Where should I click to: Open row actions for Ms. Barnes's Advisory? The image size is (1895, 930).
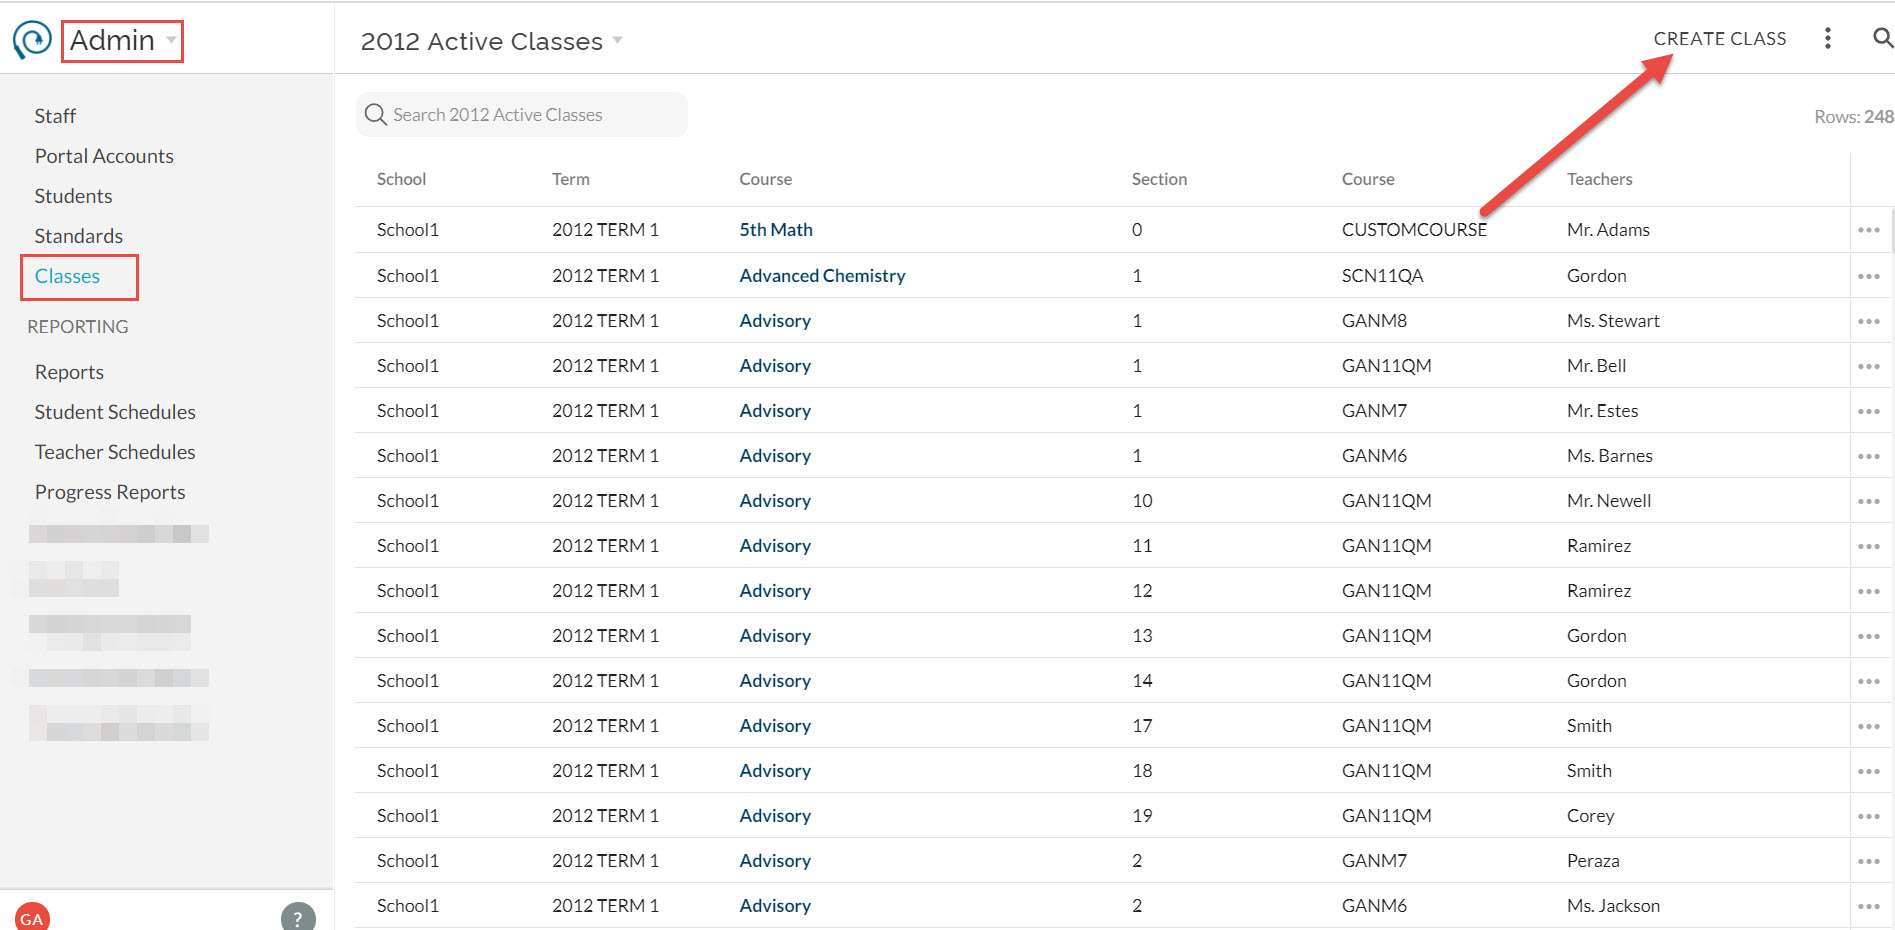click(1868, 456)
